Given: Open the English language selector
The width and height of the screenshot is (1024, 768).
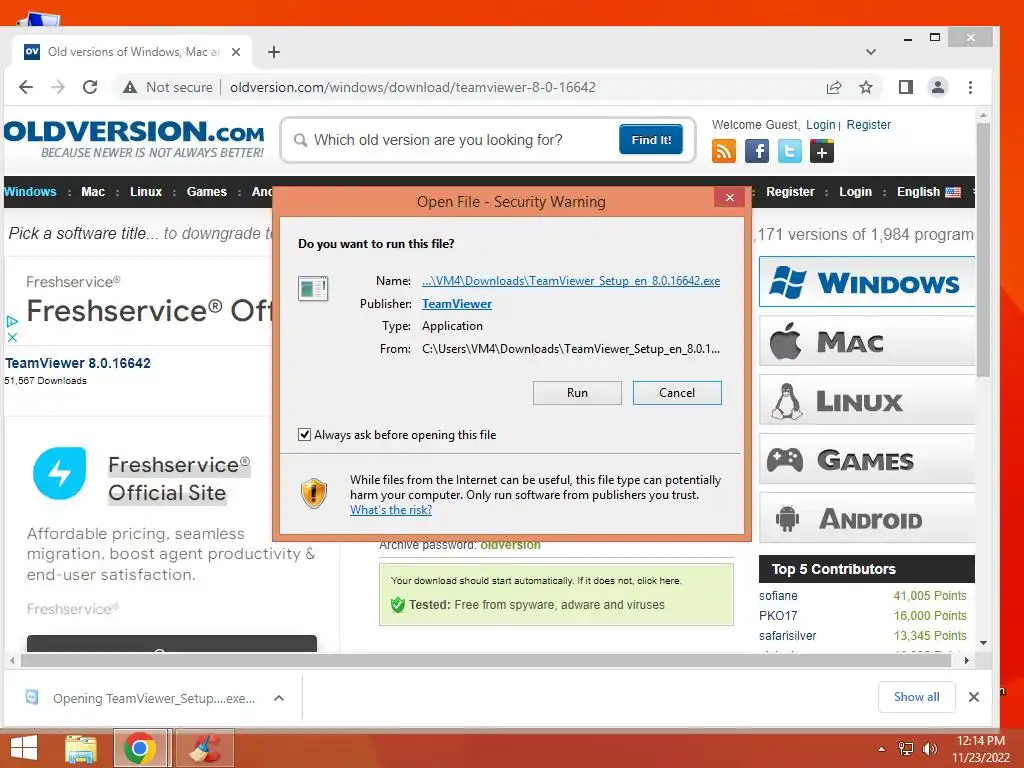Looking at the screenshot, I should 929,192.
